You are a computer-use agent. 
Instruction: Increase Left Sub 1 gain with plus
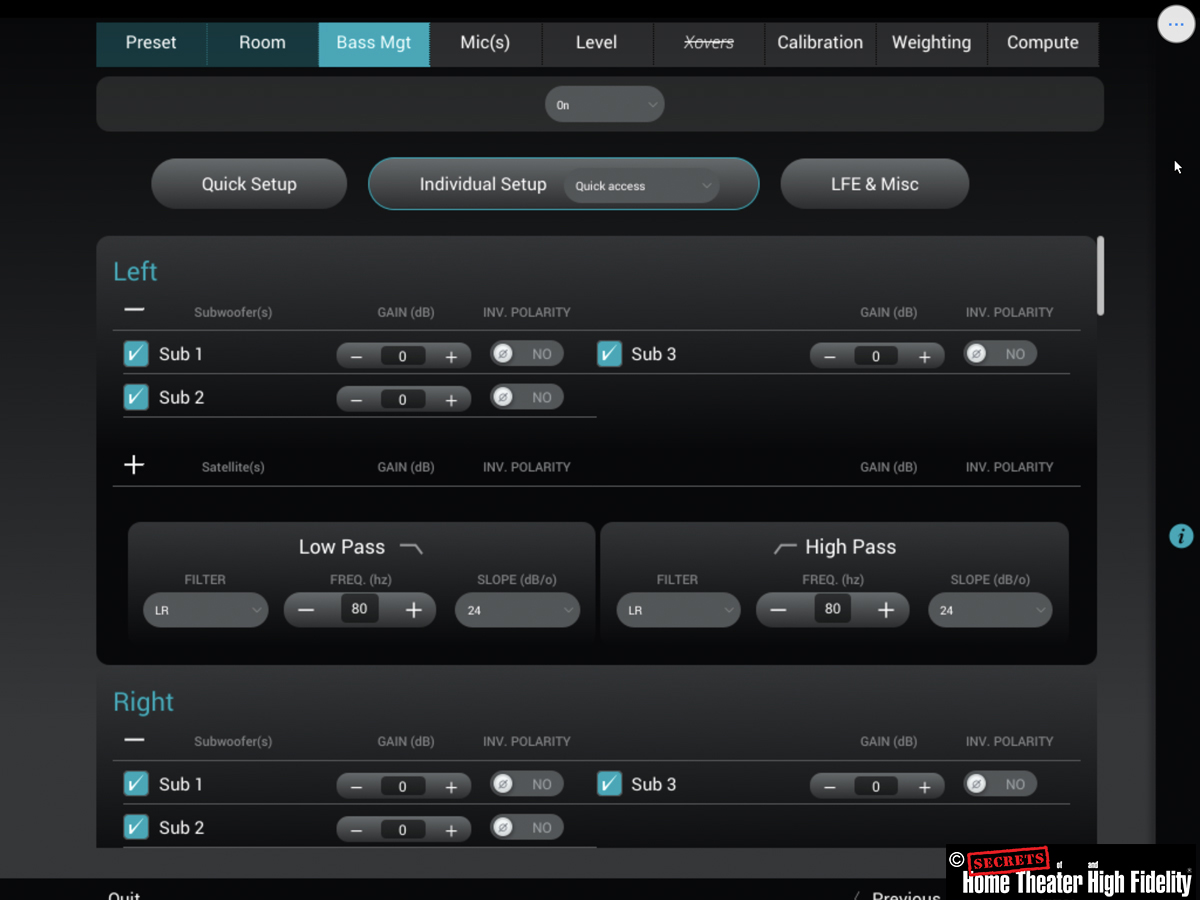451,356
